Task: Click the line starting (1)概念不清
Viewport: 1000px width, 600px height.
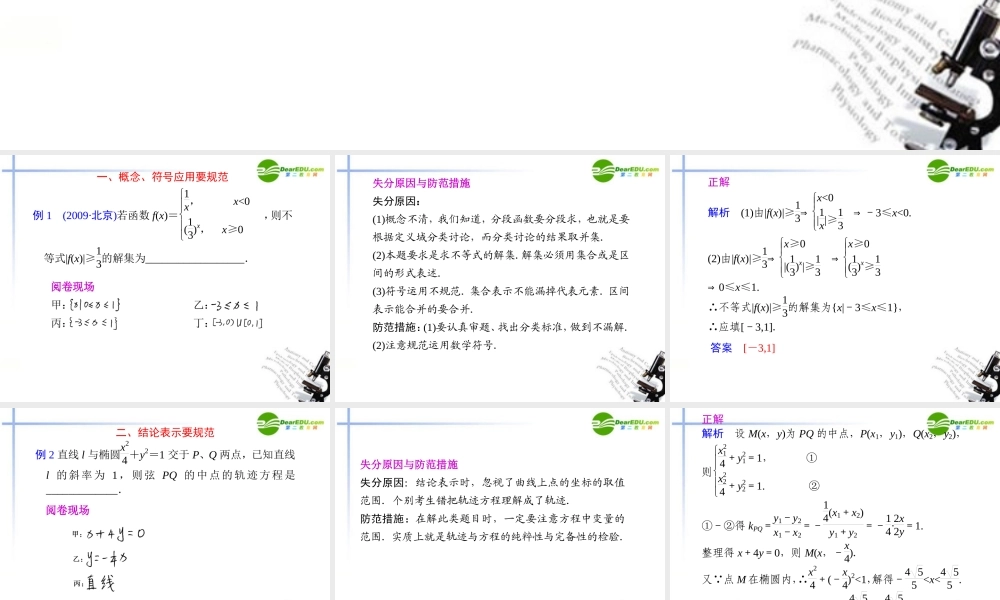Action: (x=501, y=219)
